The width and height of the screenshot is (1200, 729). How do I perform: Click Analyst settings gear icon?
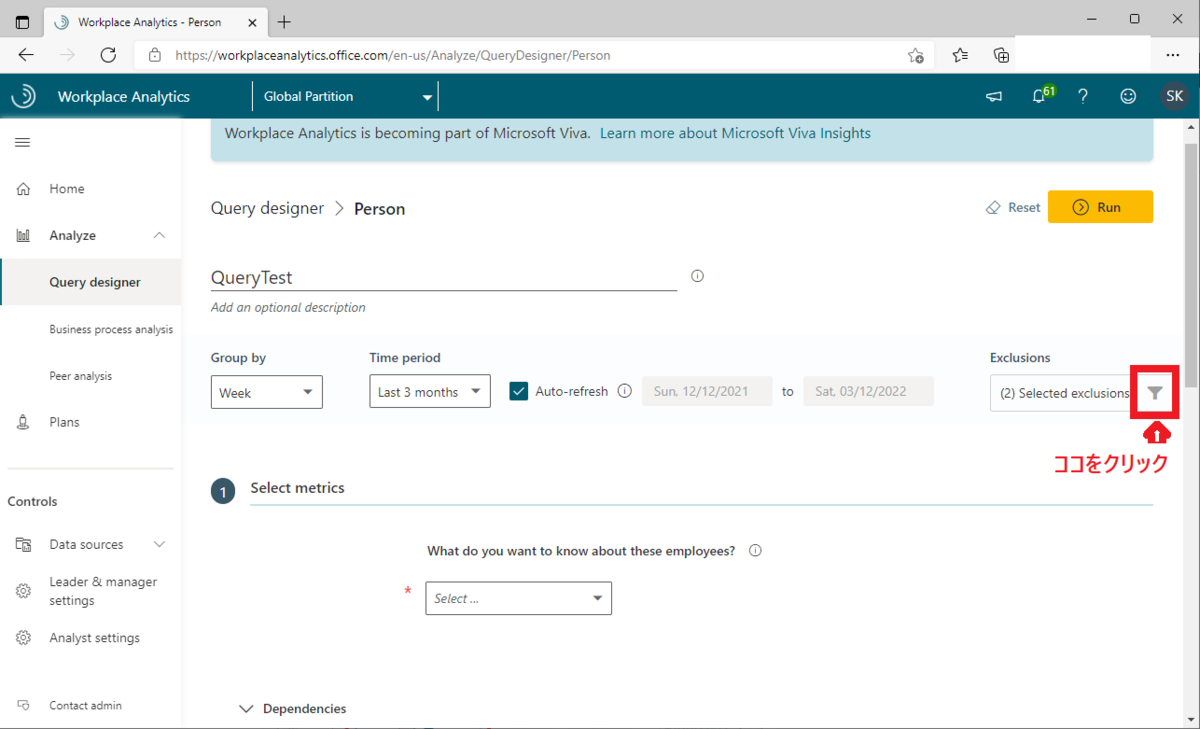coord(24,638)
